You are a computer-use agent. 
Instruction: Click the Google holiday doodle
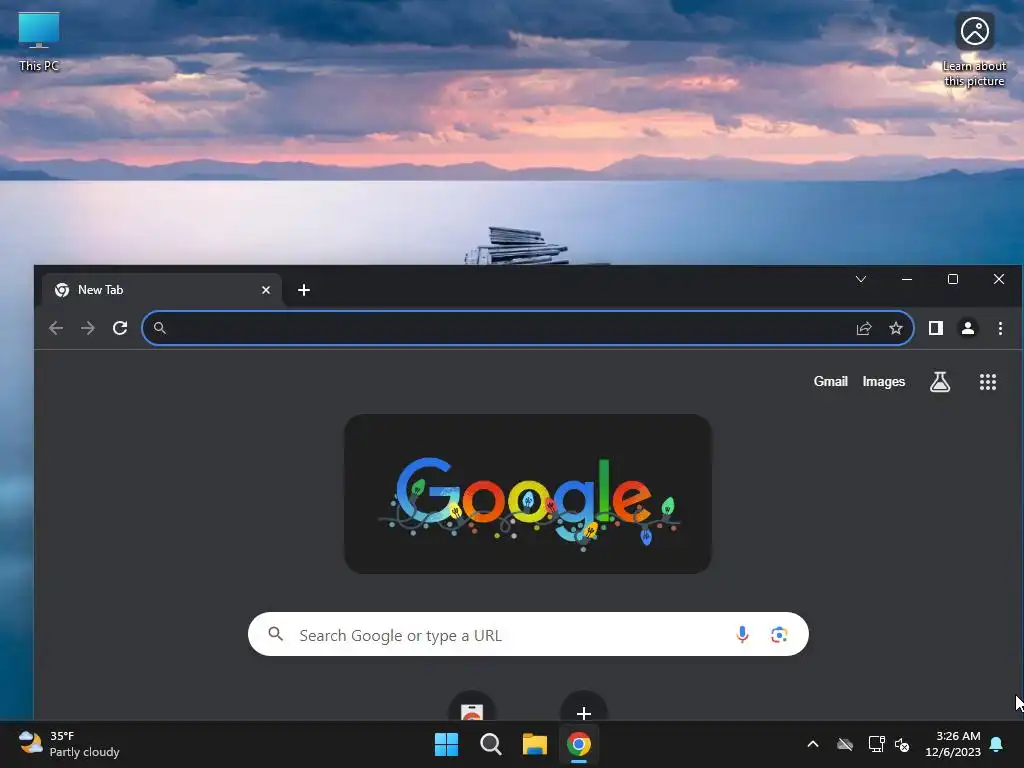[x=528, y=494]
